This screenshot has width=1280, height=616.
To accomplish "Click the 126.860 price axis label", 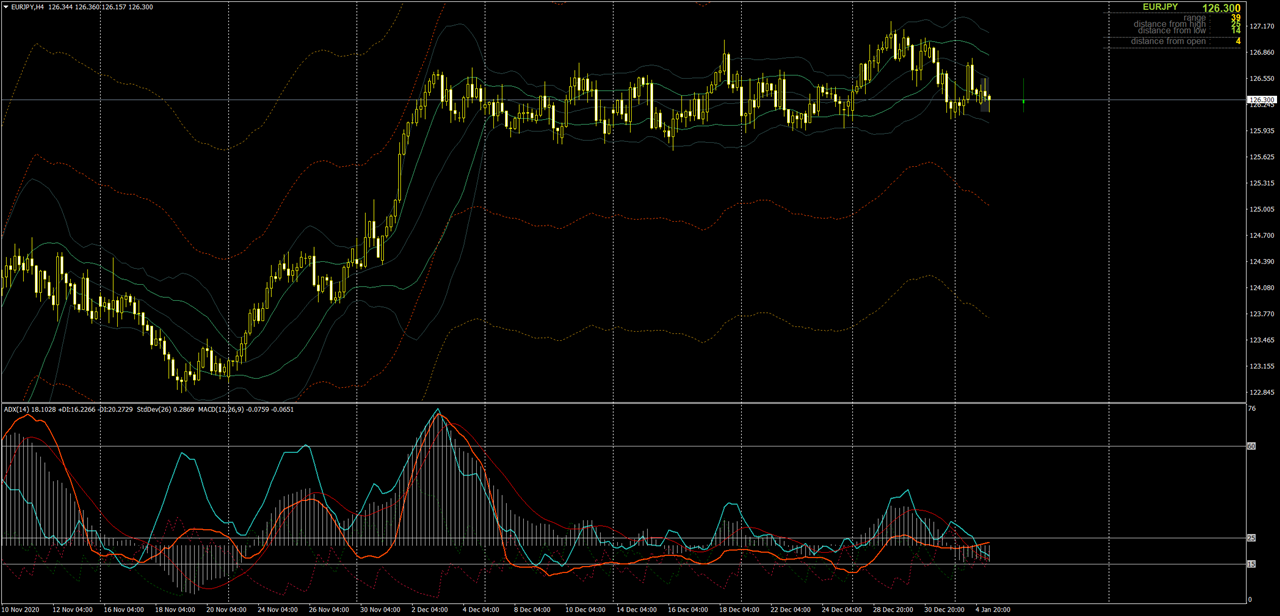I will pos(1262,53).
